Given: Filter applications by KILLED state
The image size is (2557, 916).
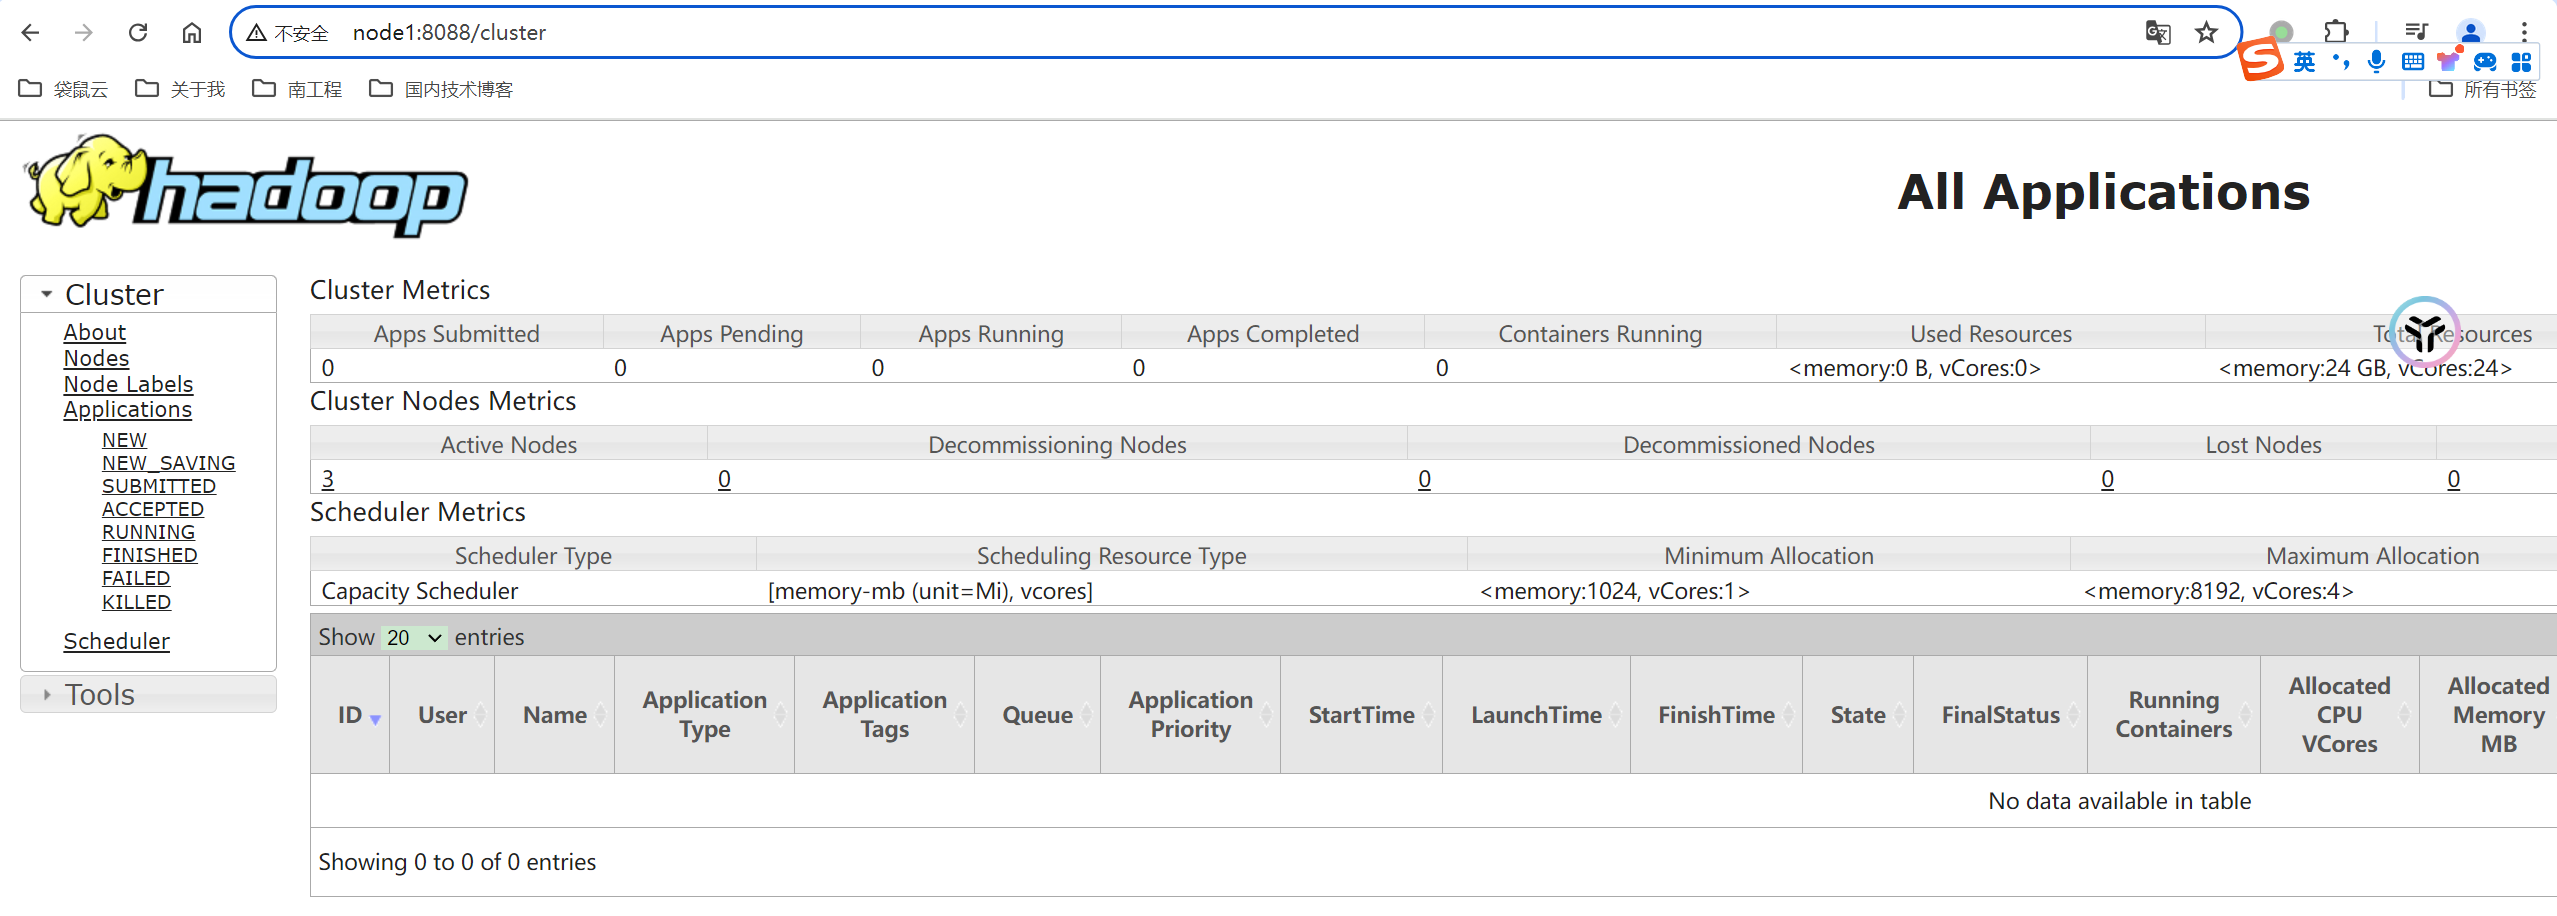Looking at the screenshot, I should [x=136, y=602].
